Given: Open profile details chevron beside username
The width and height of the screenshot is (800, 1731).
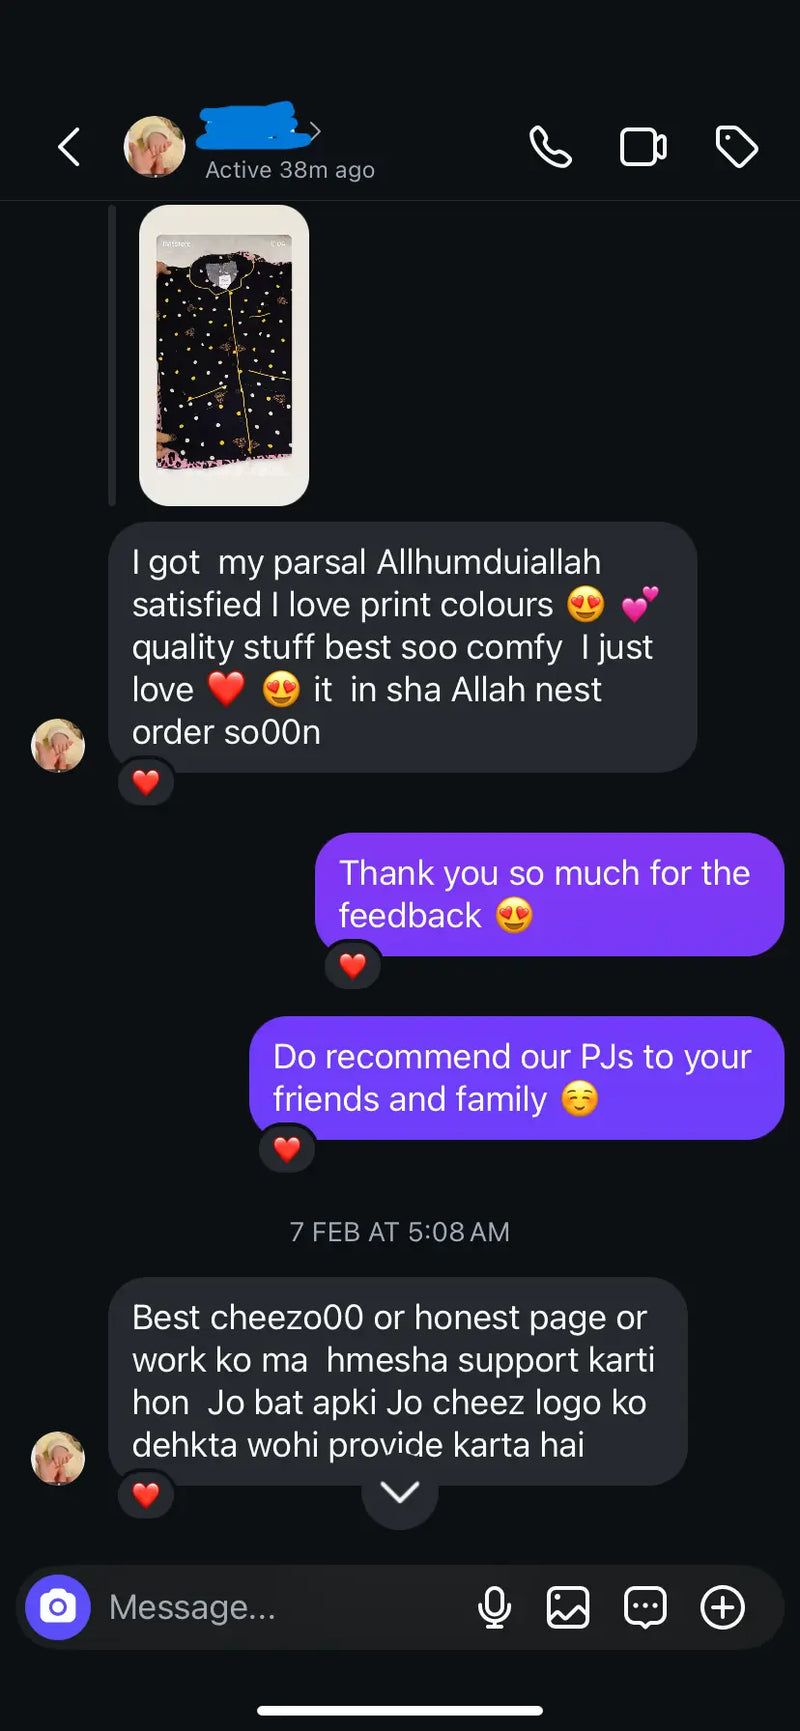Looking at the screenshot, I should [315, 131].
